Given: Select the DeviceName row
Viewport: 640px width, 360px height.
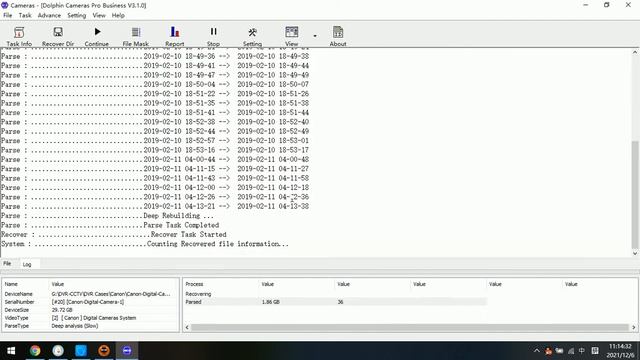Looking at the screenshot, I should (91, 294).
